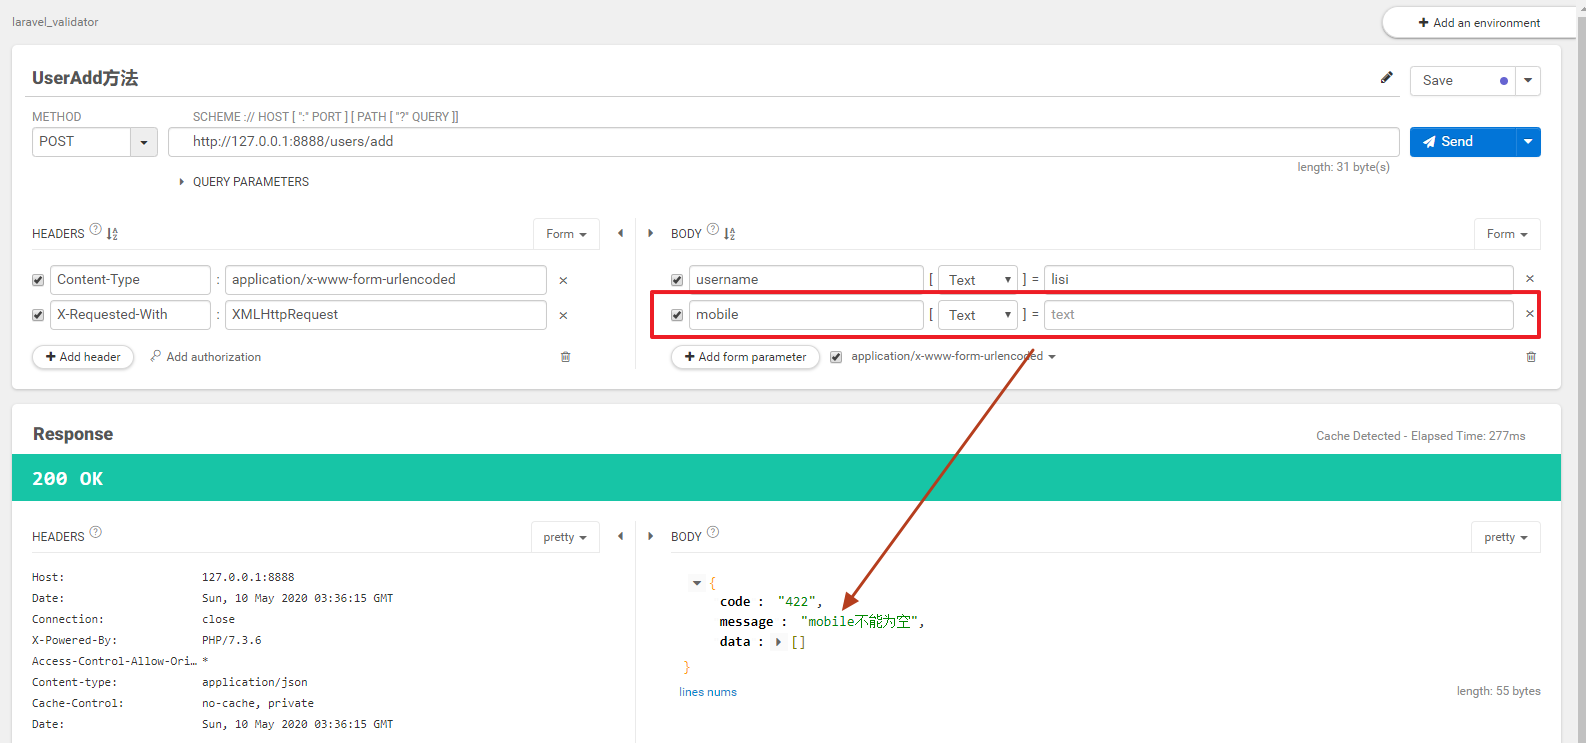Click Add an environment button
Screen dimensions: 1586x743
(x=1479, y=23)
